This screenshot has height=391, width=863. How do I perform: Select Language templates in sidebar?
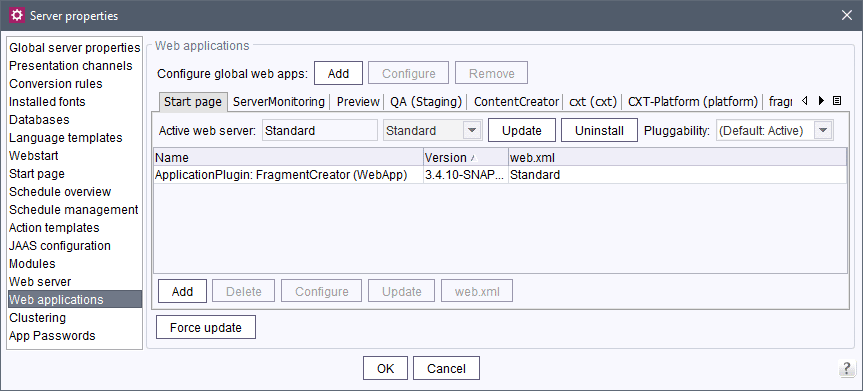tap(74, 138)
